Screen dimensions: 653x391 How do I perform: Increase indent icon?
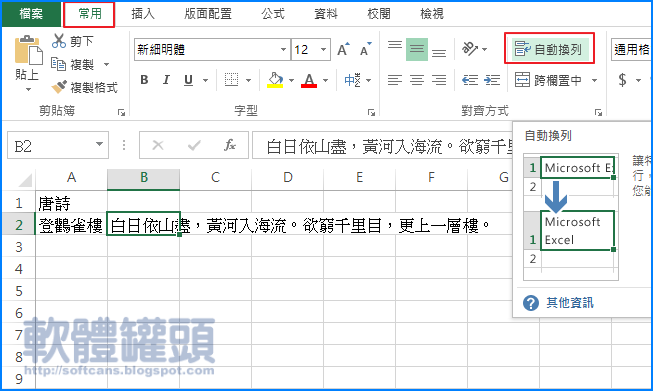492,80
